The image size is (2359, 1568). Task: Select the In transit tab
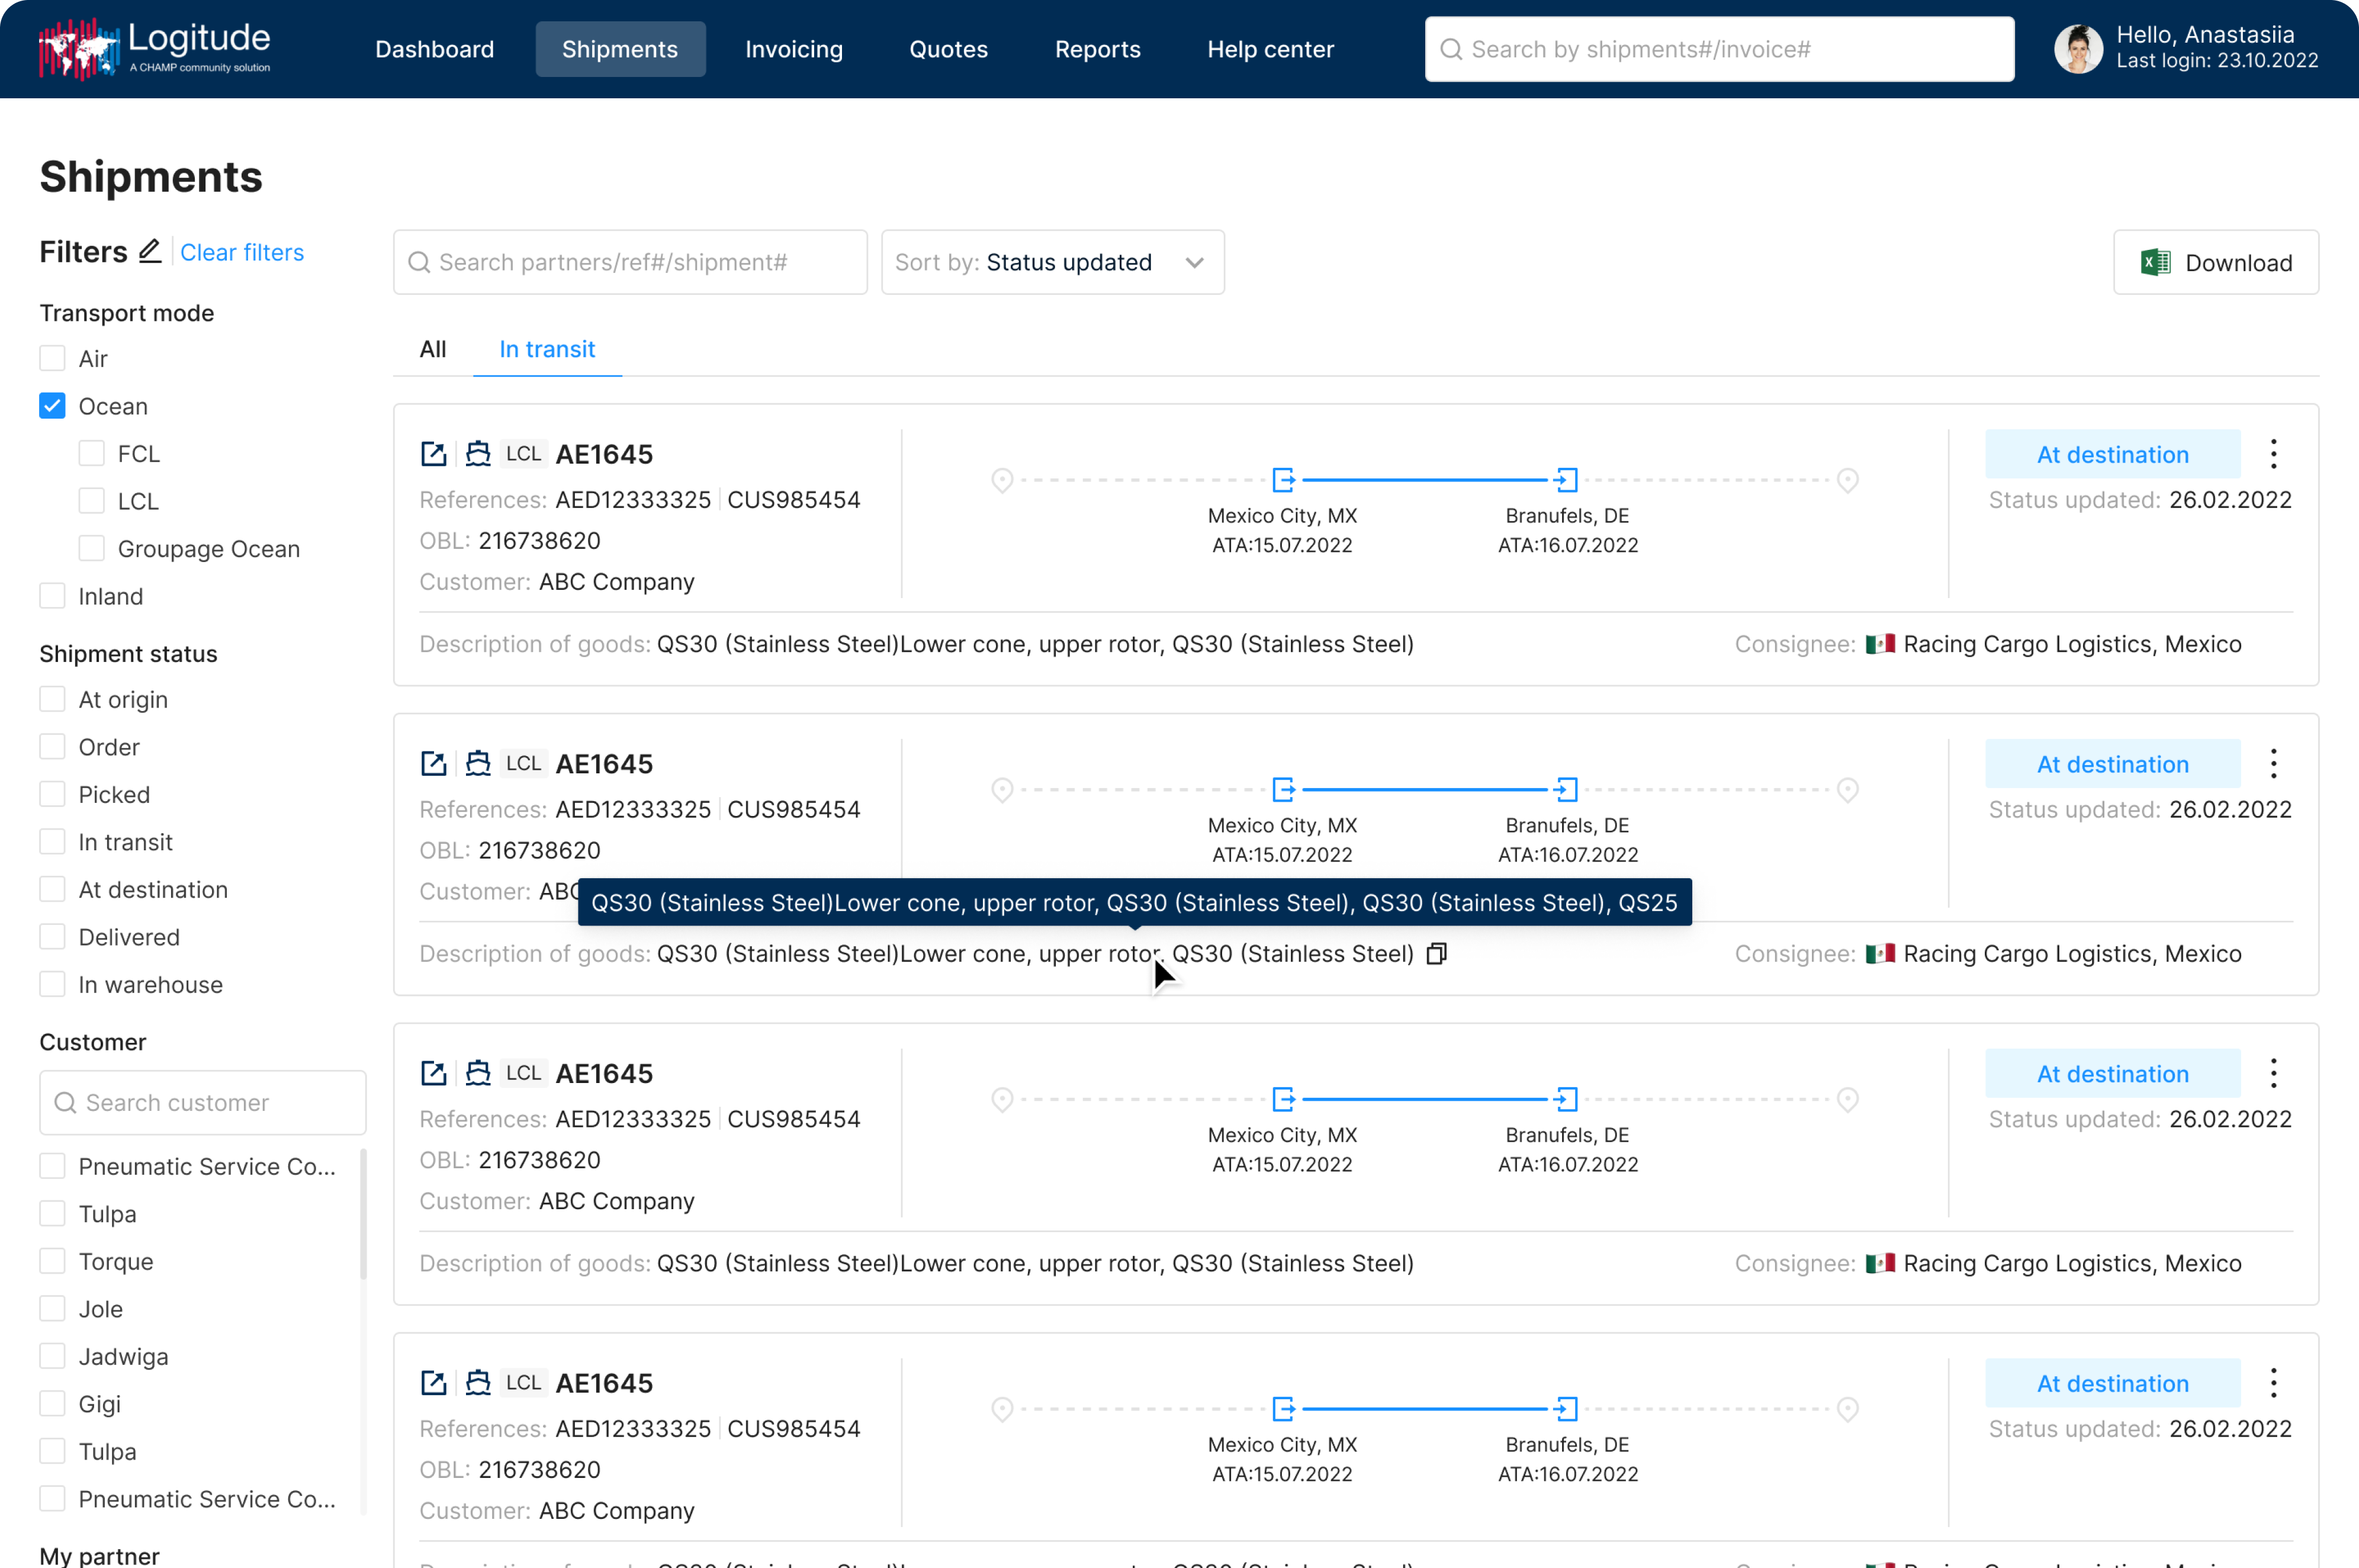point(547,349)
